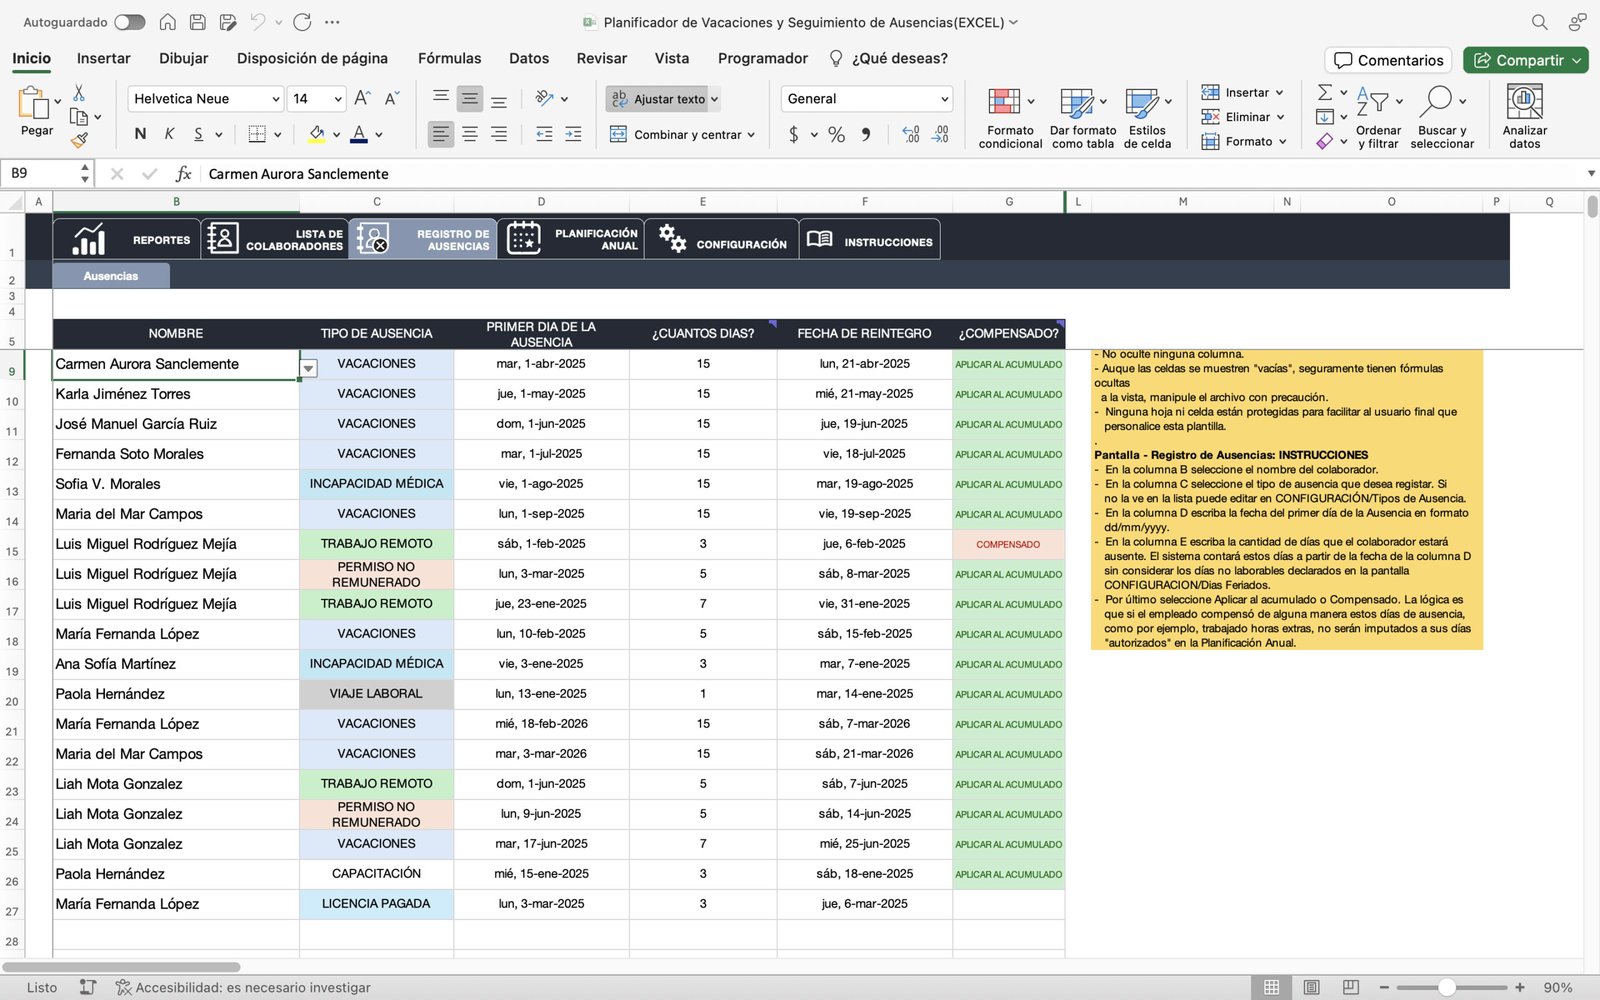Open dropdown arrow on cell B9
The width and height of the screenshot is (1600, 1000).
tap(309, 369)
